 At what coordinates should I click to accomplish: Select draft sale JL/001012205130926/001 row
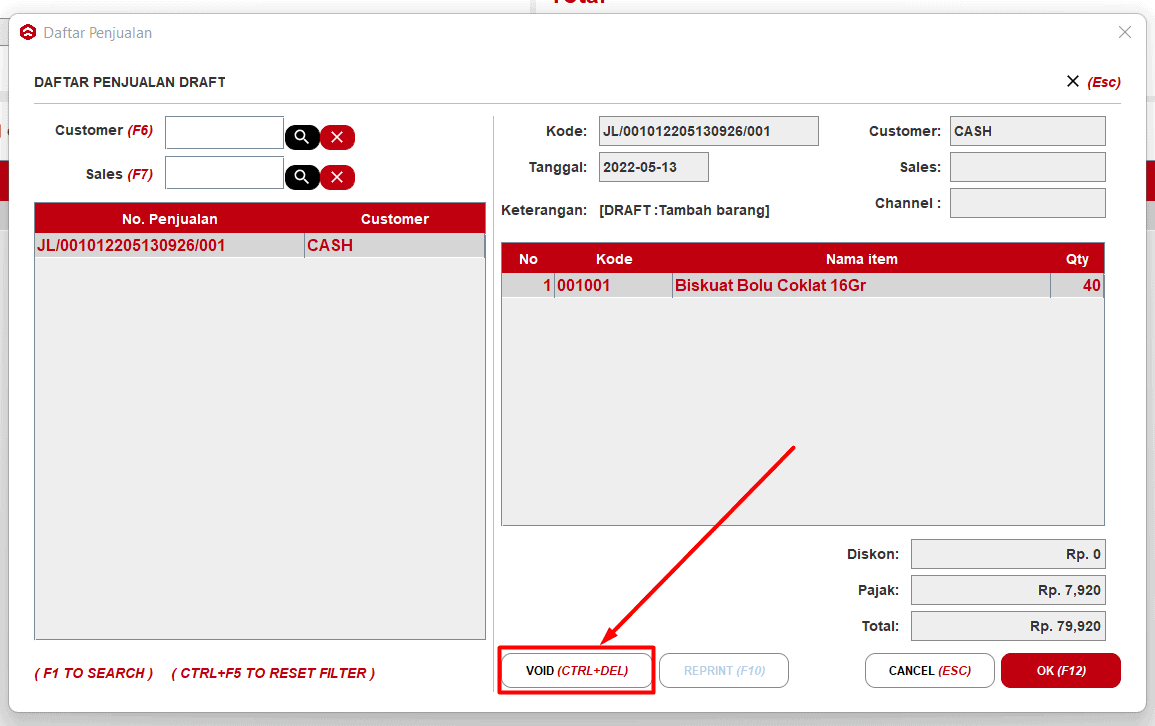click(169, 246)
